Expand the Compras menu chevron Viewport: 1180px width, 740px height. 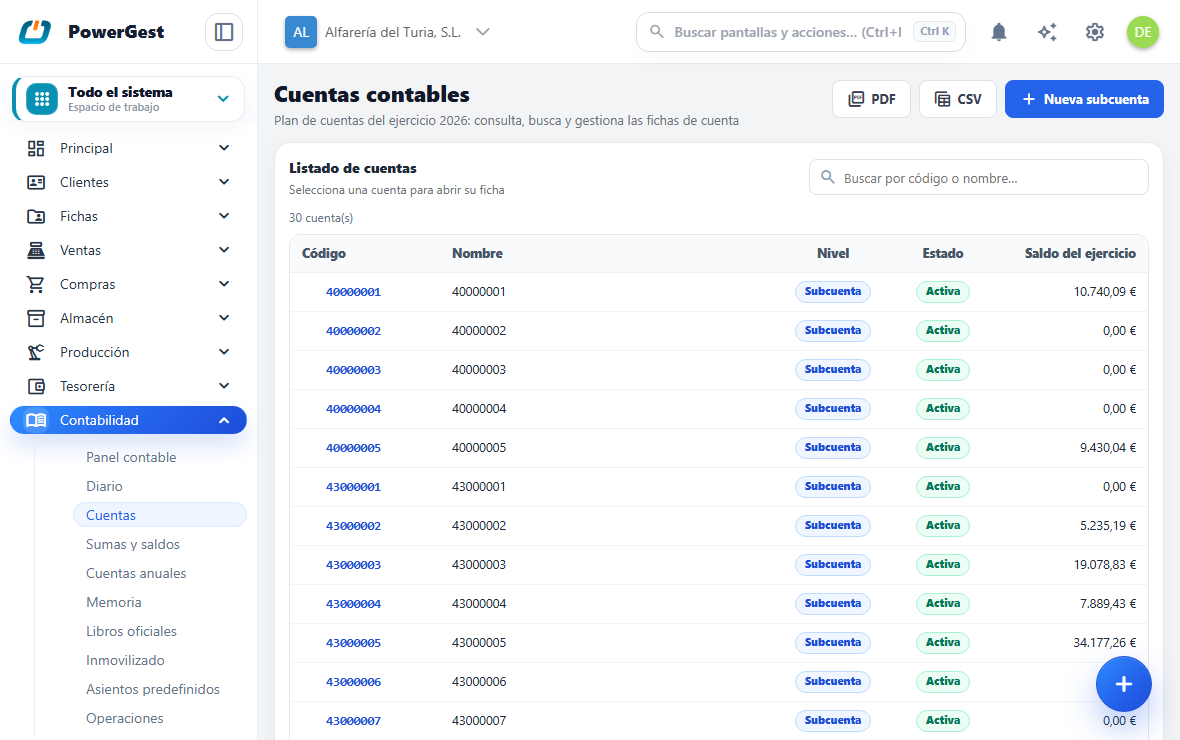coord(224,284)
